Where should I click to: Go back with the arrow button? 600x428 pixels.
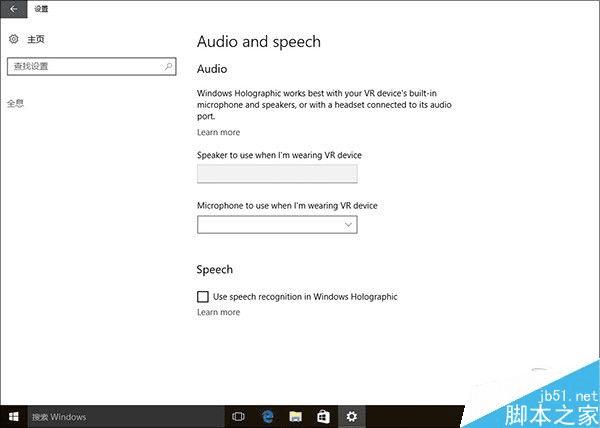pos(14,9)
